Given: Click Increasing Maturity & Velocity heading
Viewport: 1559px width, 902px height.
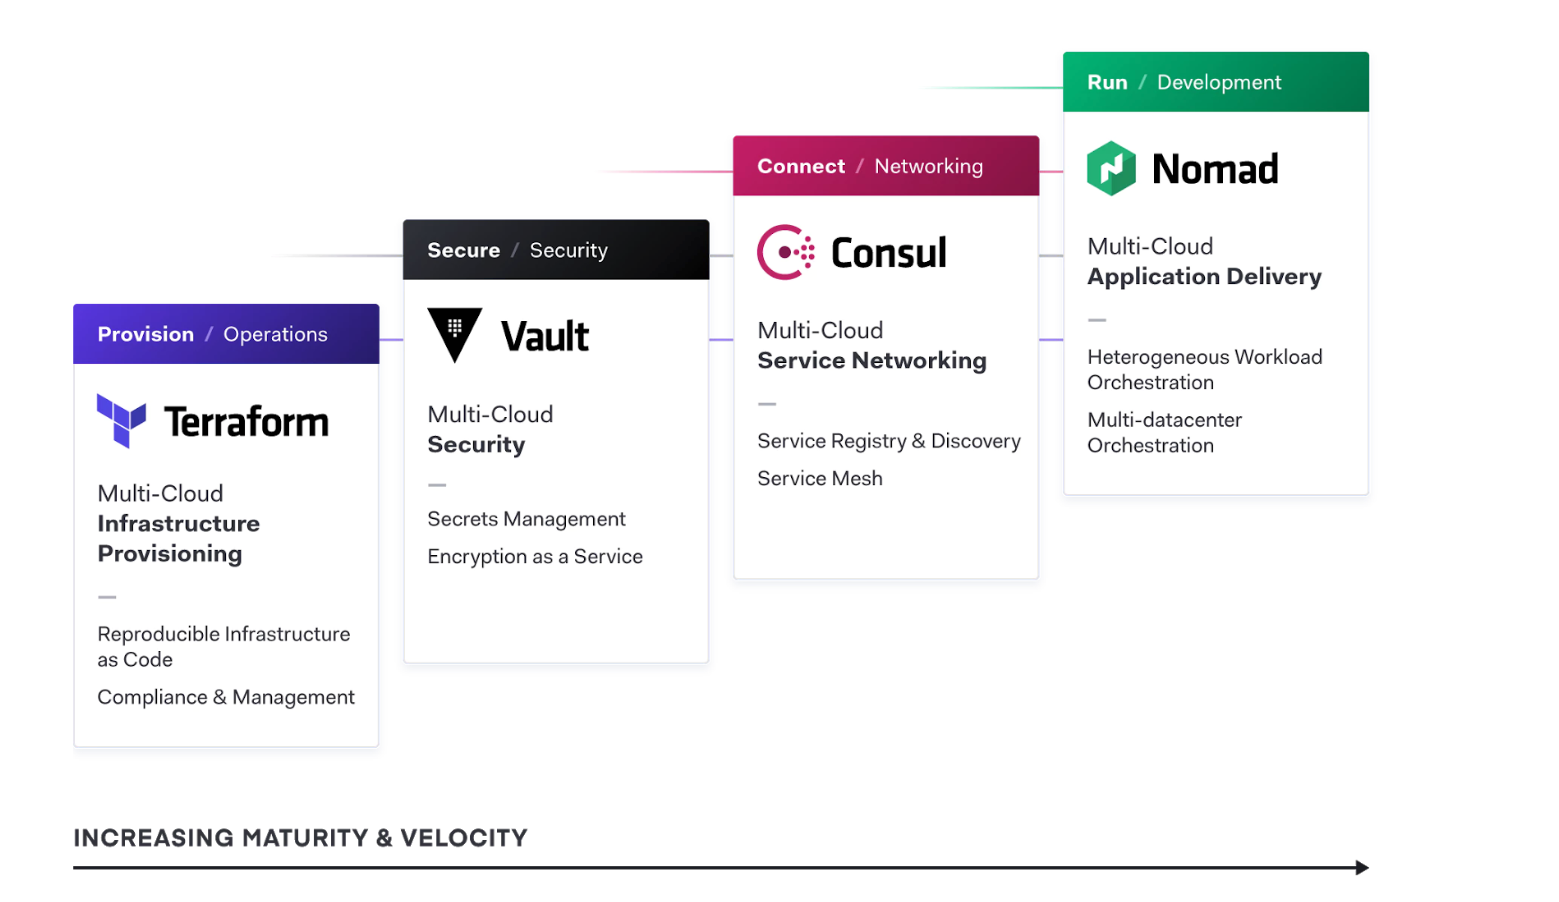Looking at the screenshot, I should (x=300, y=838).
